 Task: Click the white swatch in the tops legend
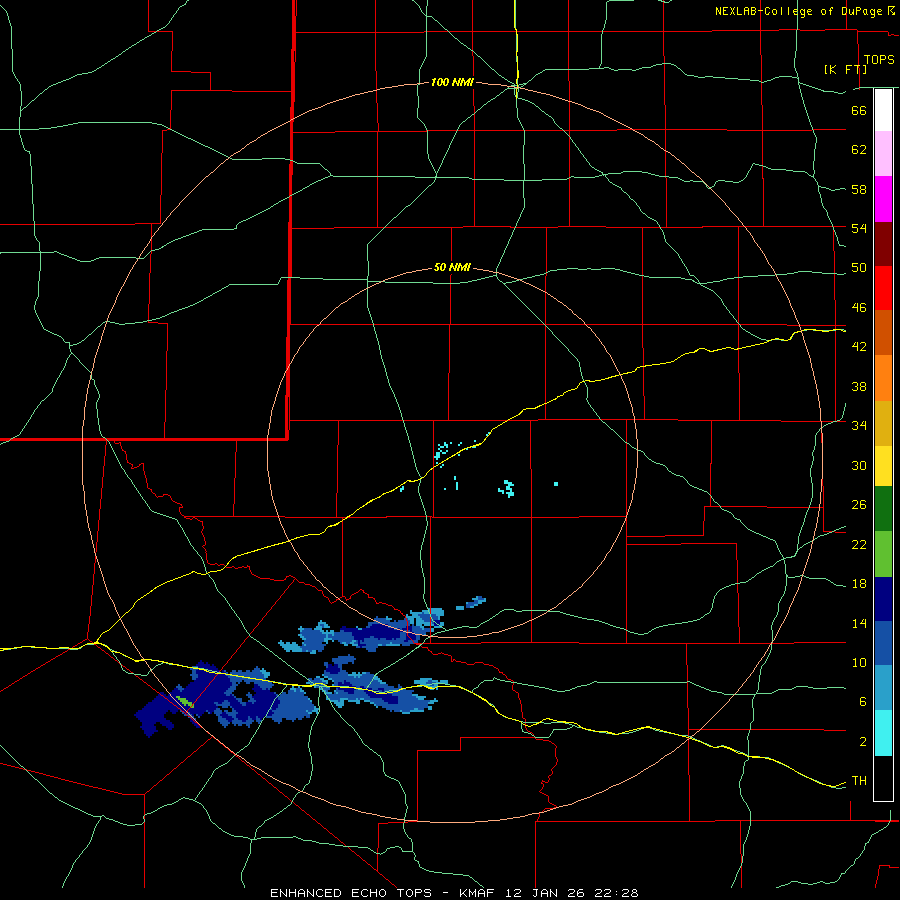(883, 110)
